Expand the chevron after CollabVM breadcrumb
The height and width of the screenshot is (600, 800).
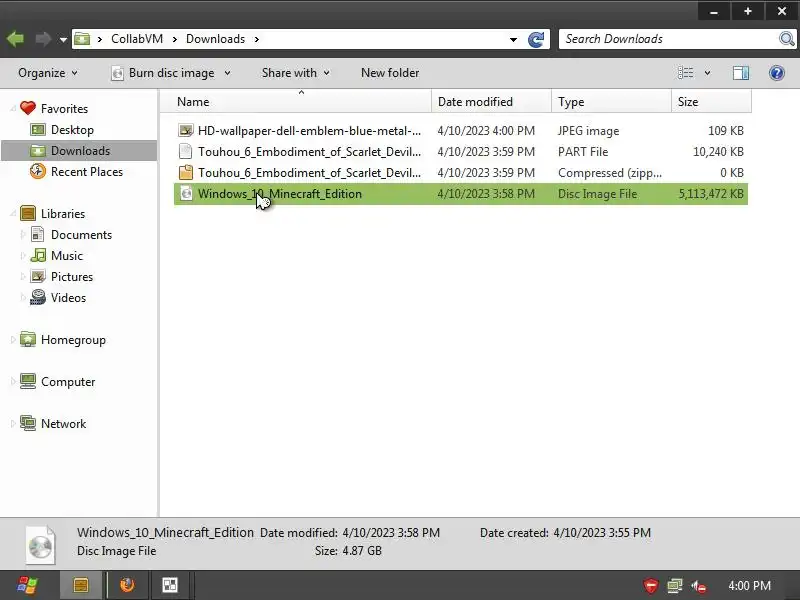tap(174, 39)
